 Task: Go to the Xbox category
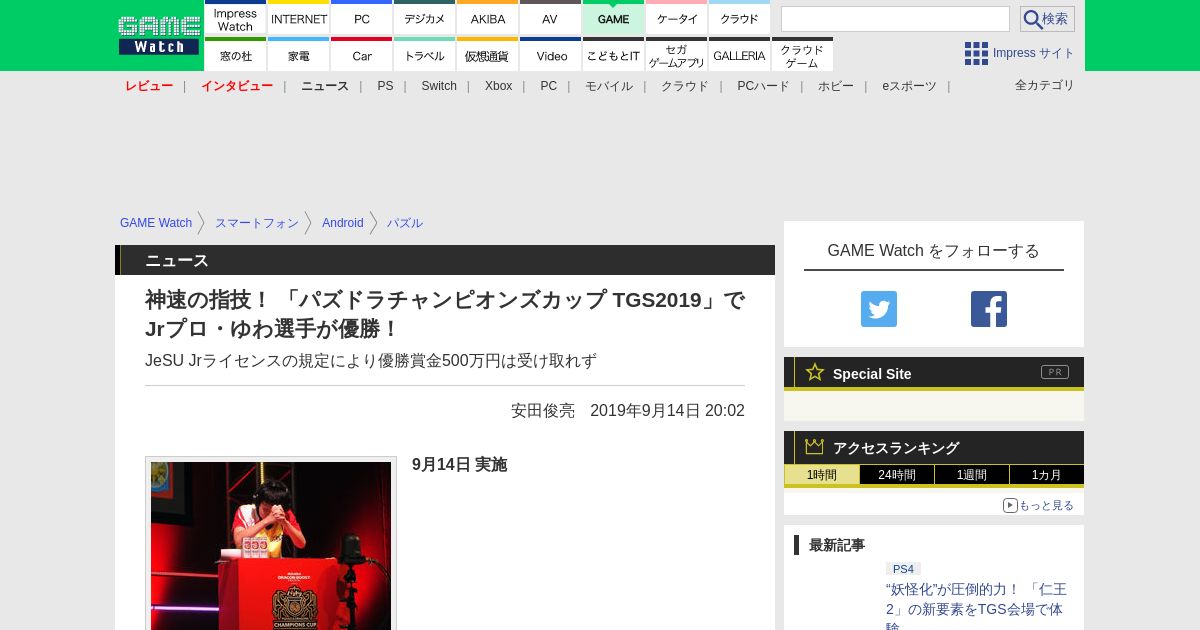498,86
